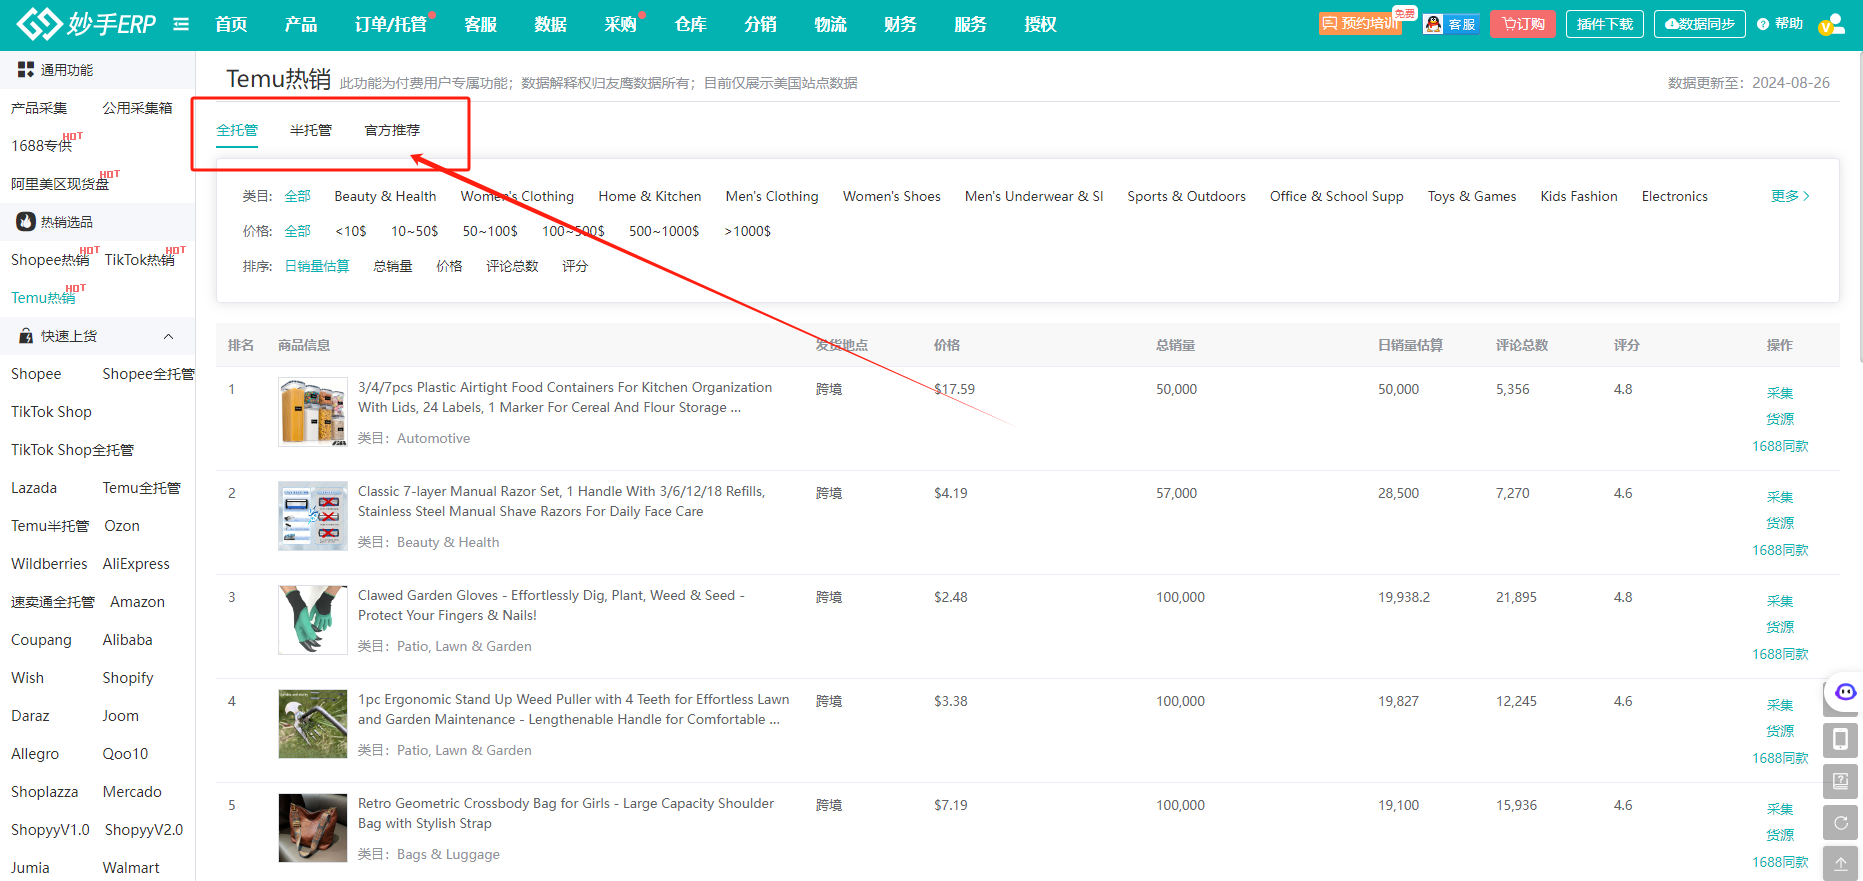Switch to the 半托管 tab
The image size is (1863, 881).
click(x=310, y=130)
